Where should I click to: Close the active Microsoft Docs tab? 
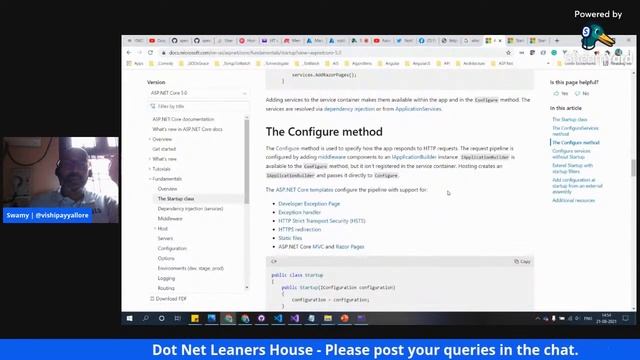point(500,41)
